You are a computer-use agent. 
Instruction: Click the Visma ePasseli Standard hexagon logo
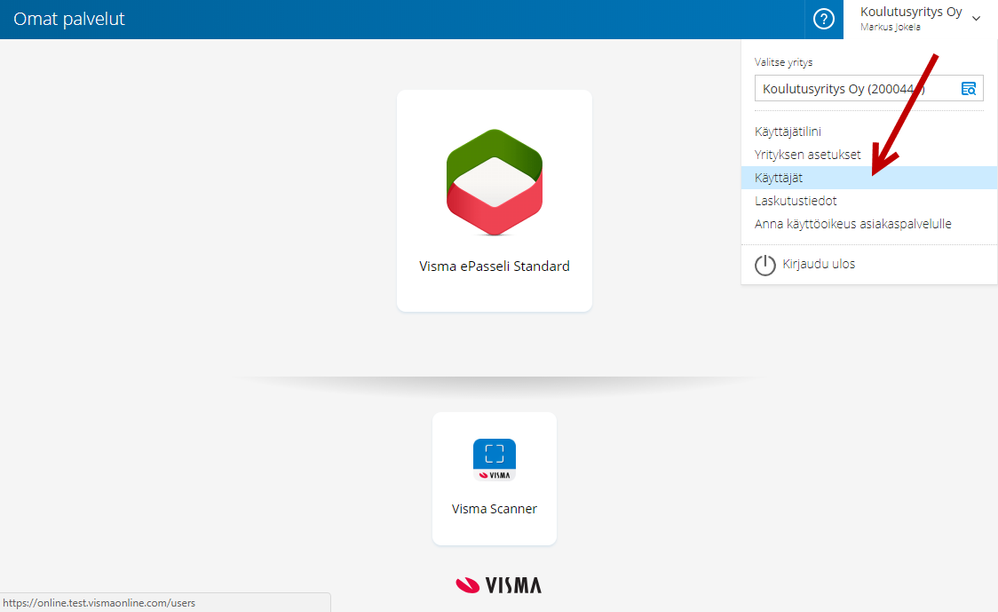pyautogui.click(x=495, y=183)
